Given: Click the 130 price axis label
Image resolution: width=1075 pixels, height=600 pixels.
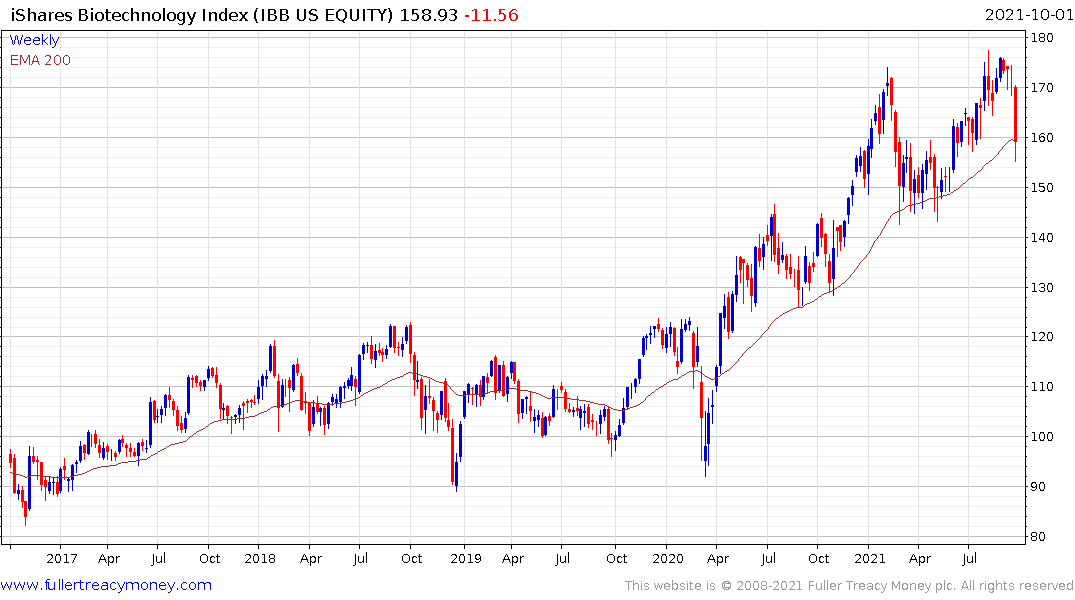Looking at the screenshot, I should point(1042,288).
